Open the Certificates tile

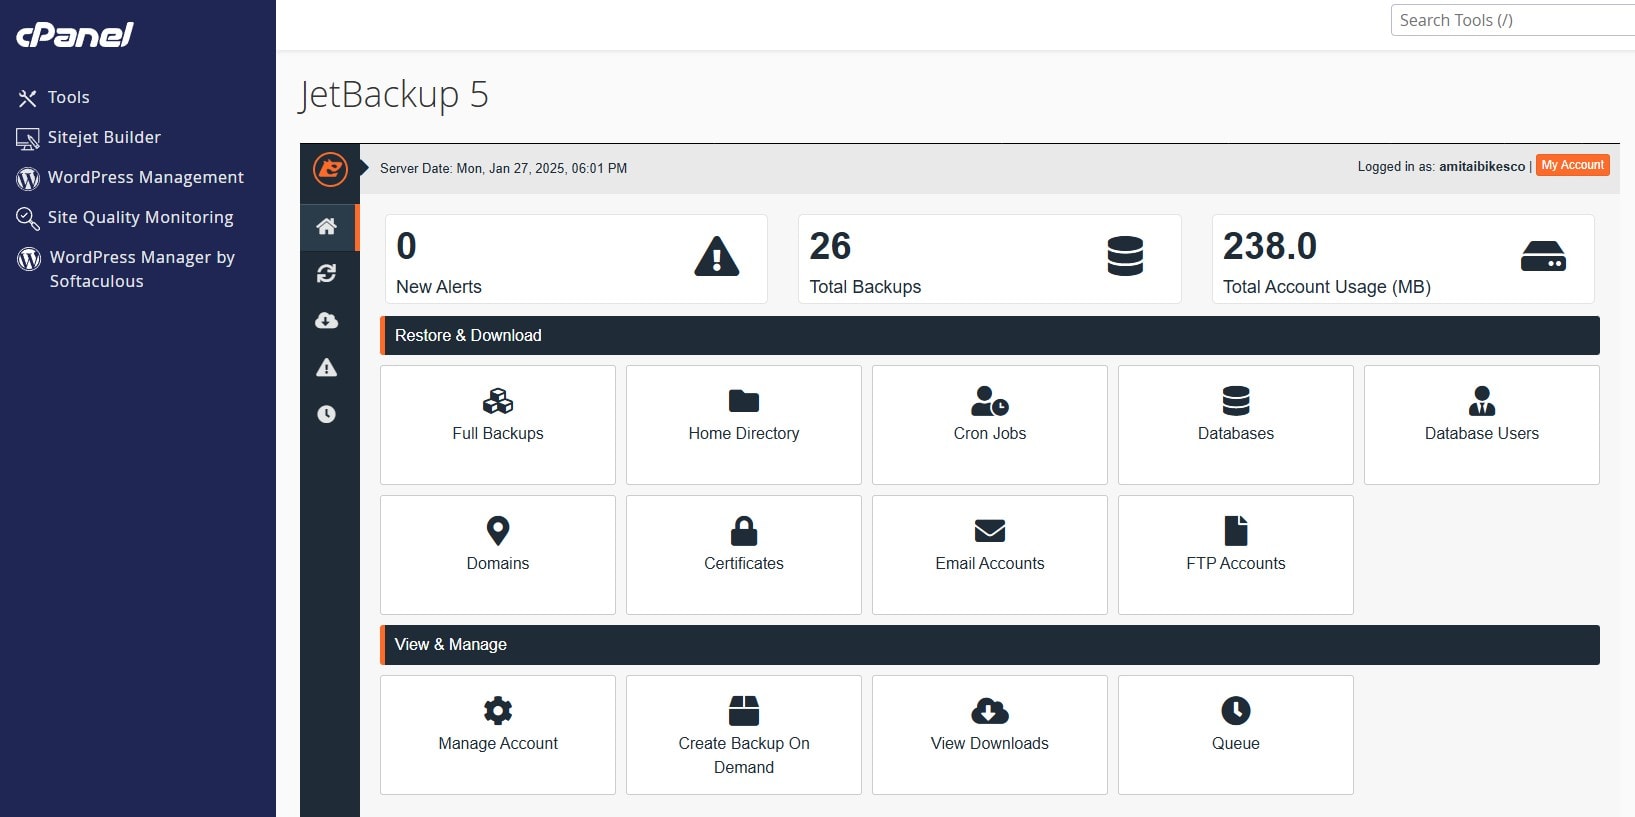(744, 555)
